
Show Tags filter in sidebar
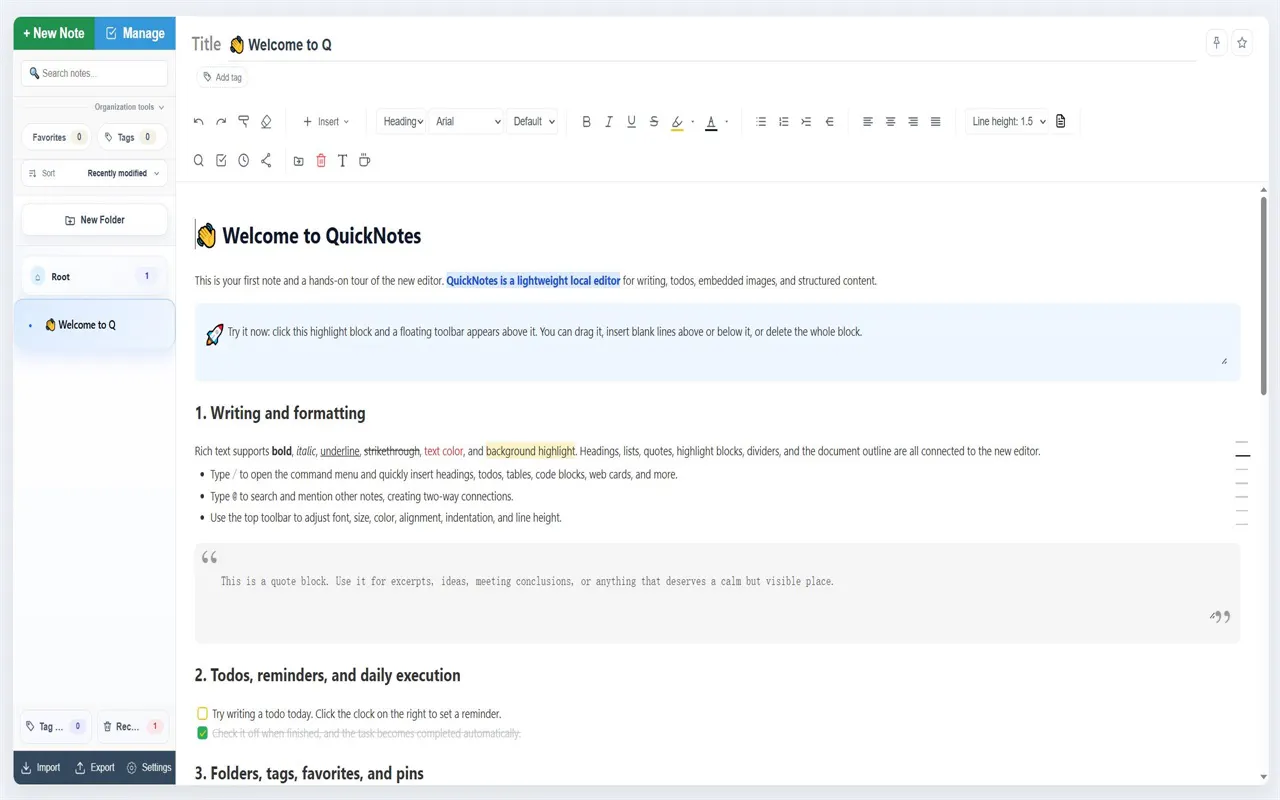[x=132, y=137]
